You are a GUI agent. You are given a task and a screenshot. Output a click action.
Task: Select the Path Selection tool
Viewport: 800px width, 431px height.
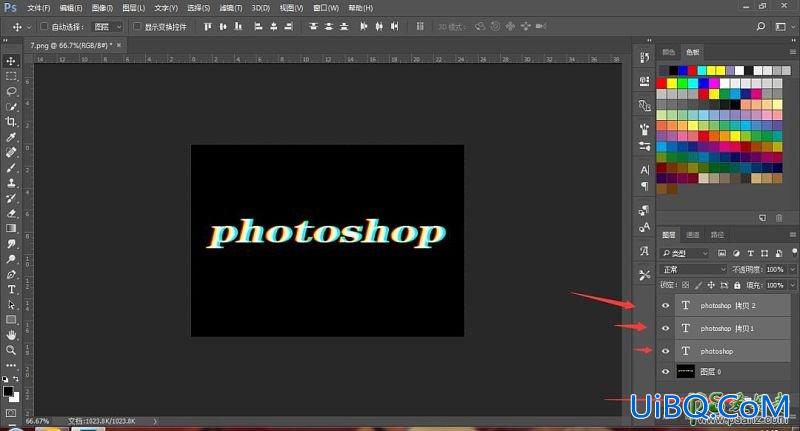point(11,305)
